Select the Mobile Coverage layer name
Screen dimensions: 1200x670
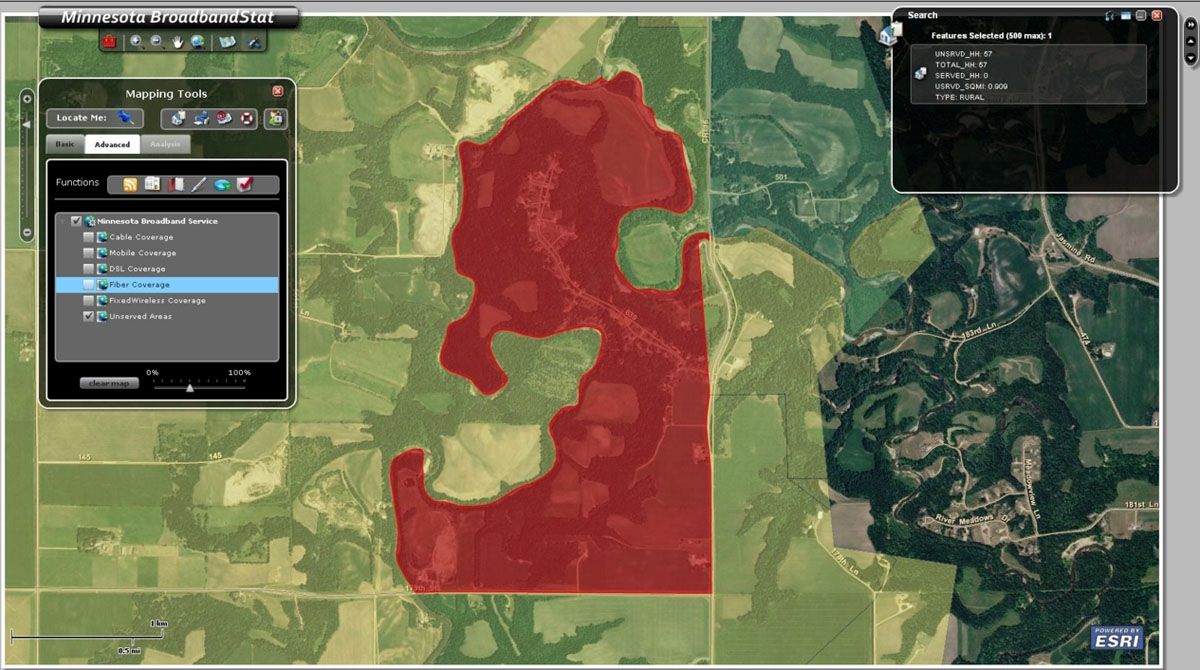(143, 253)
